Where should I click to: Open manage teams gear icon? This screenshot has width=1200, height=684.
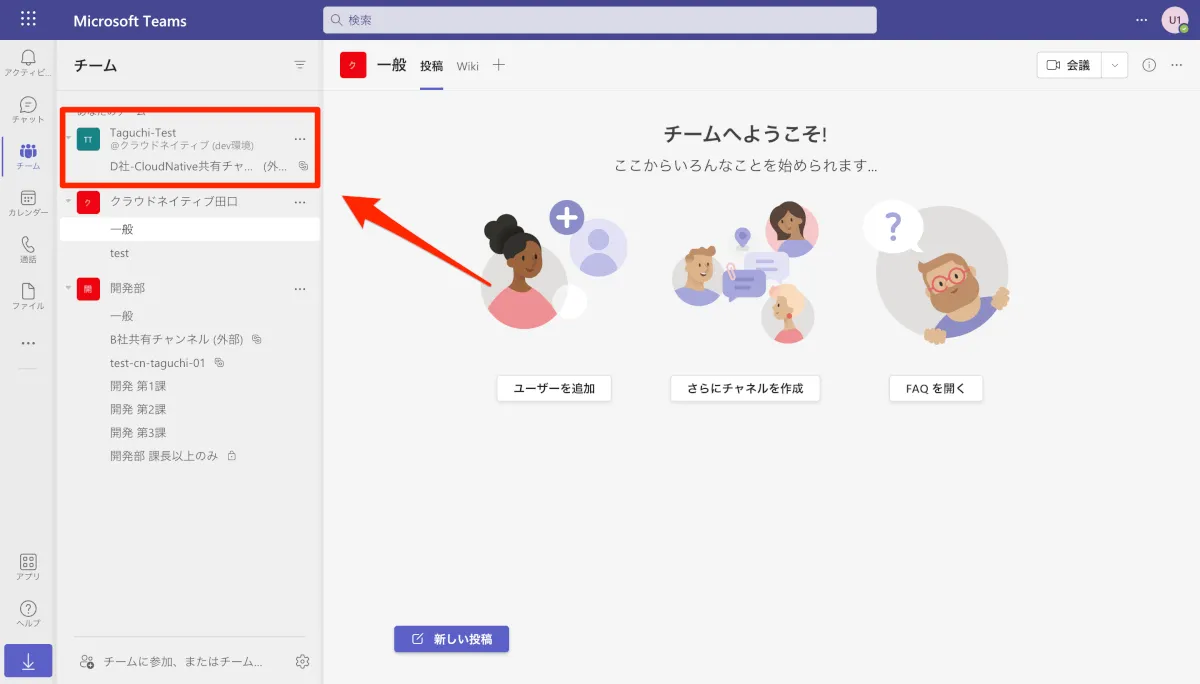pyautogui.click(x=303, y=661)
